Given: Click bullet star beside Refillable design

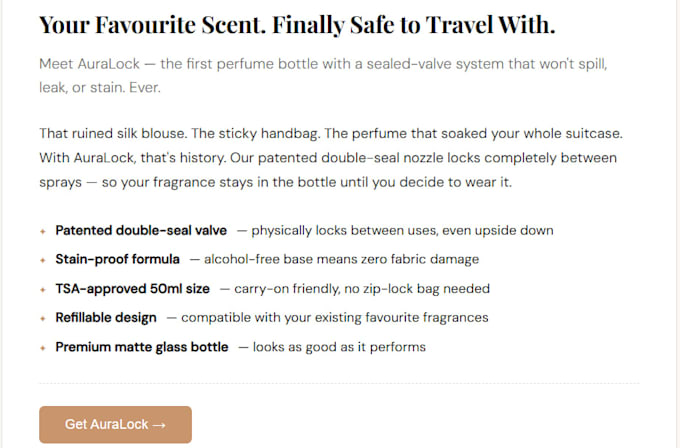Looking at the screenshot, I should click(x=42, y=318).
